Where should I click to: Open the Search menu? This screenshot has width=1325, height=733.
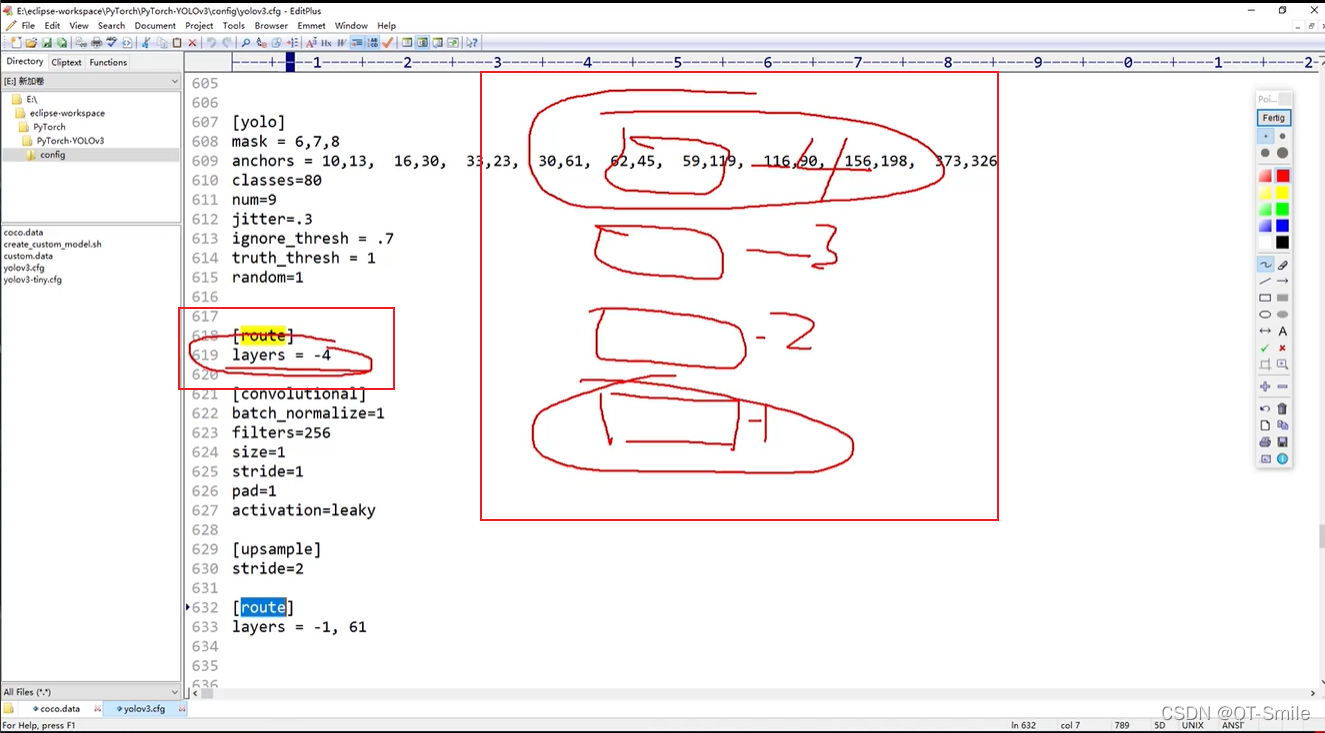point(111,25)
